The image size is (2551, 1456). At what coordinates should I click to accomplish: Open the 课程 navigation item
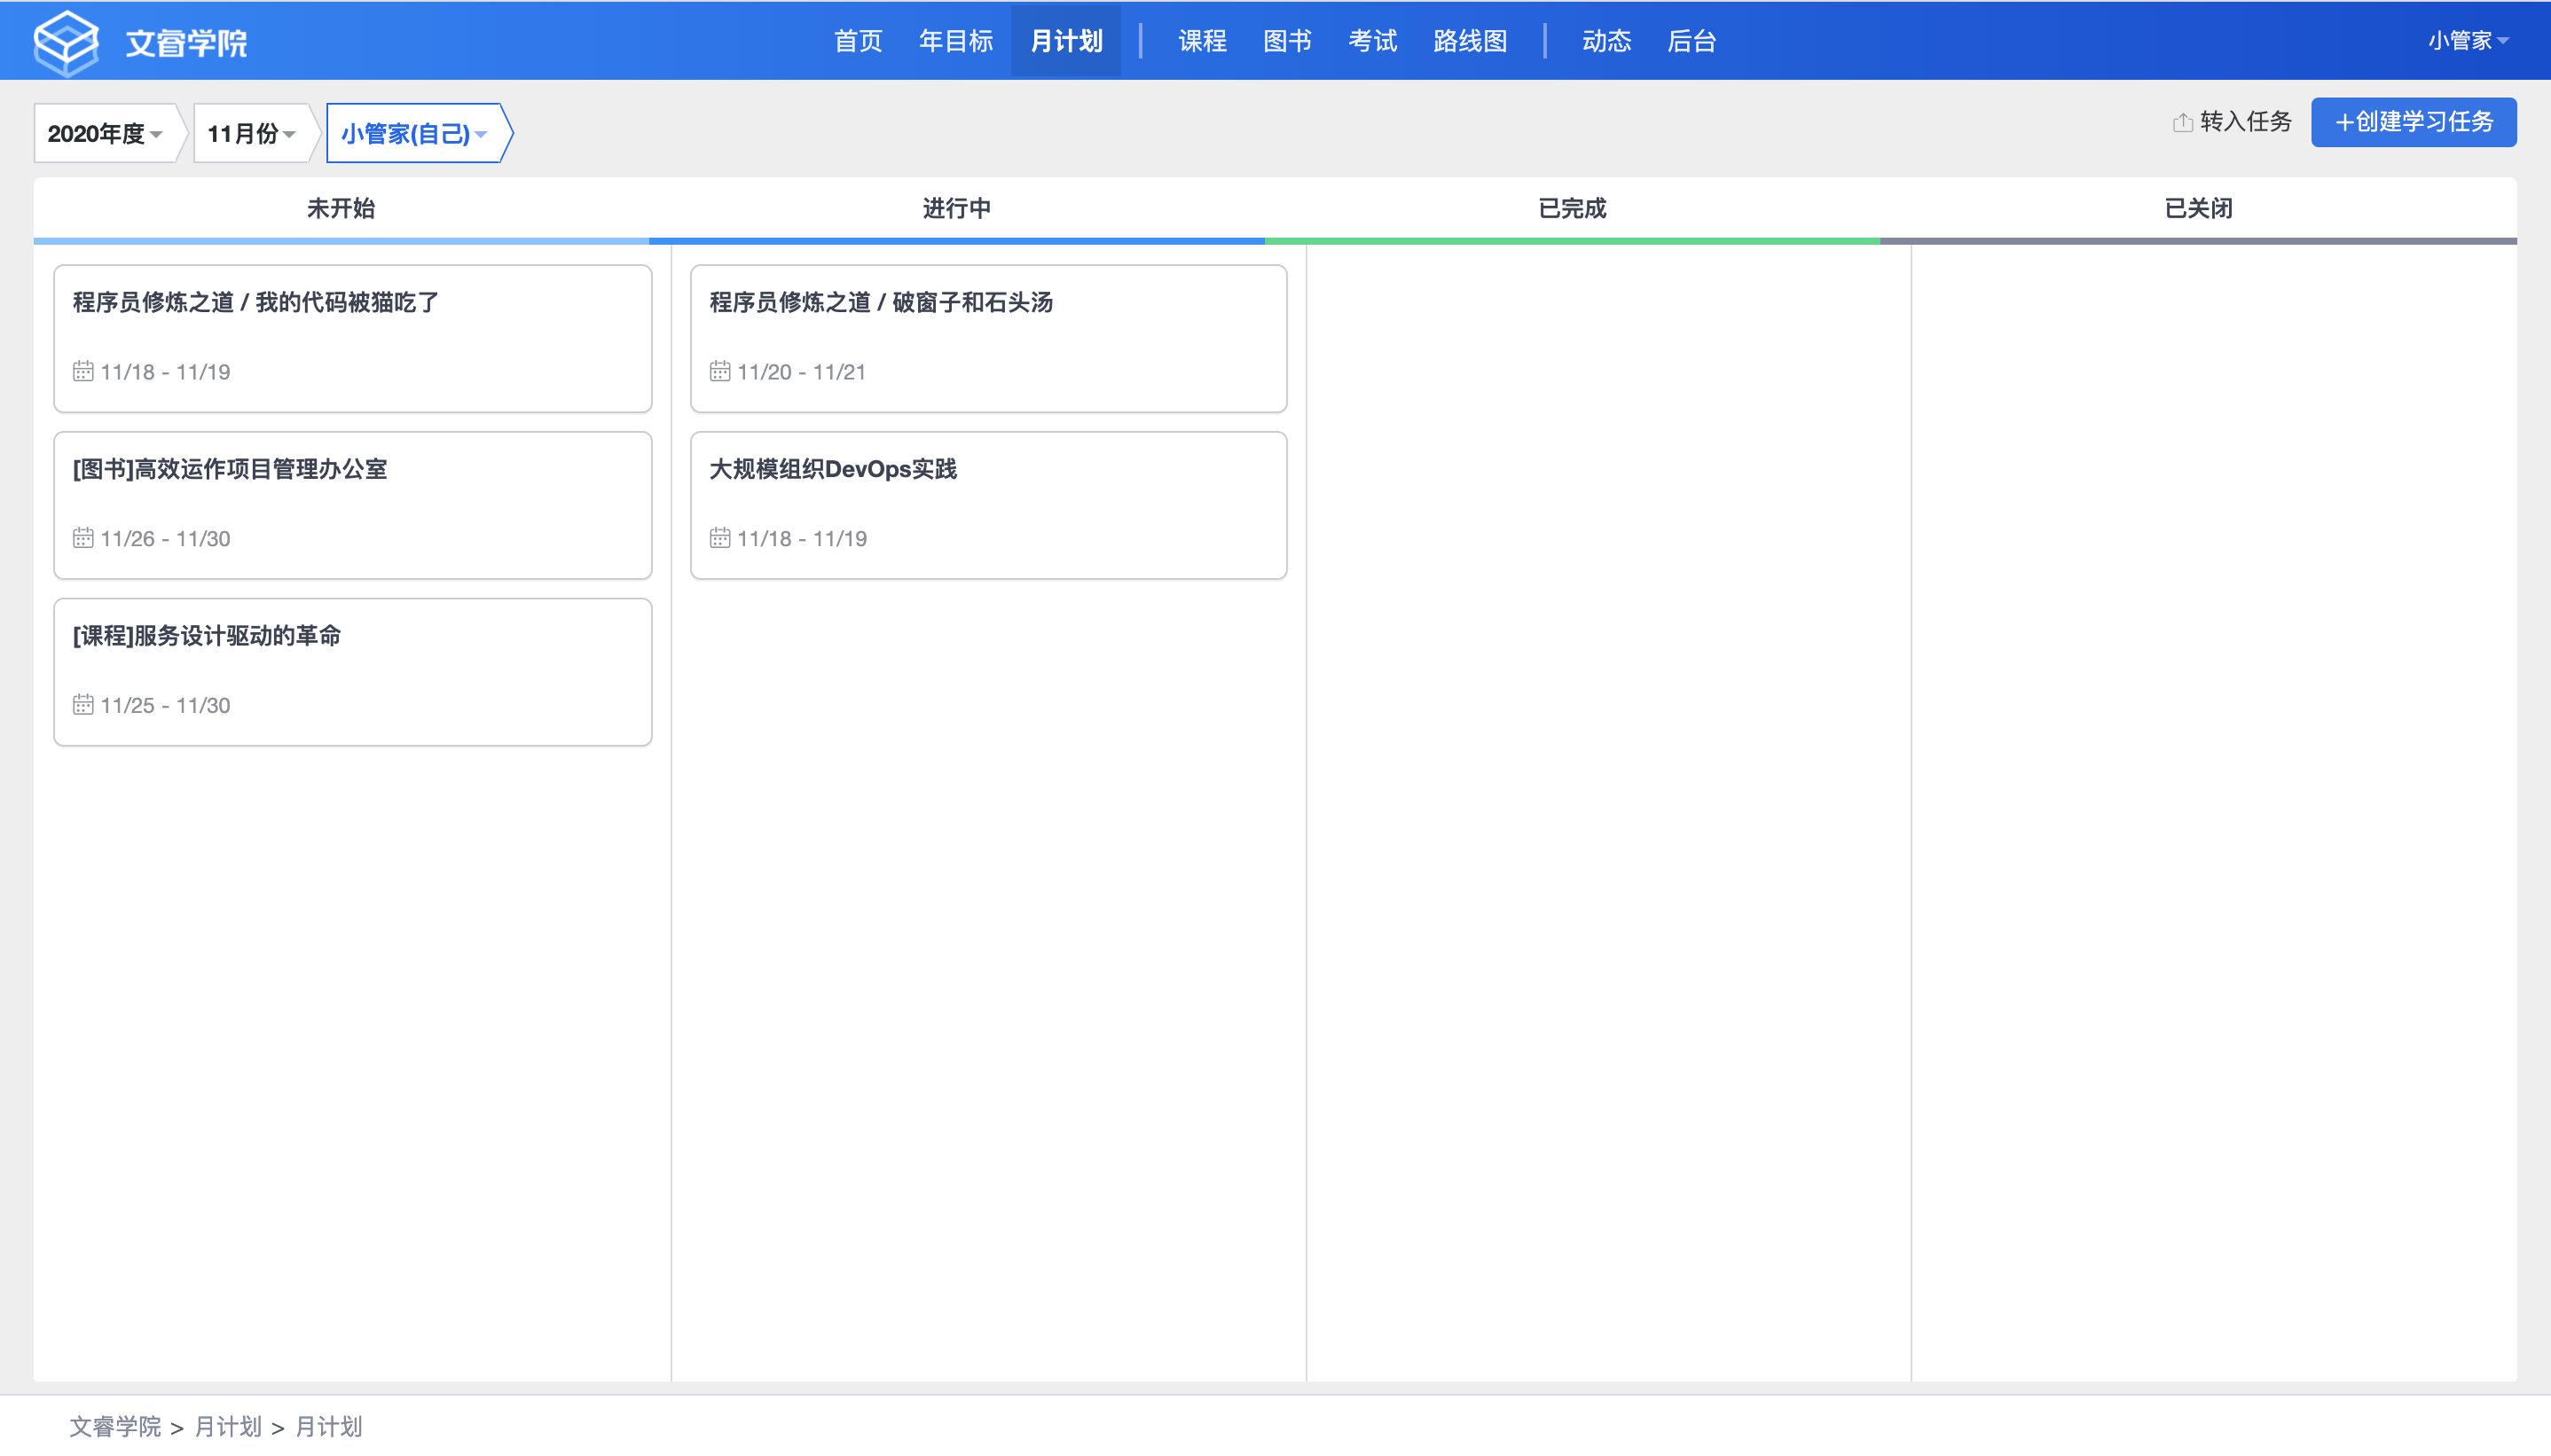click(x=1202, y=41)
